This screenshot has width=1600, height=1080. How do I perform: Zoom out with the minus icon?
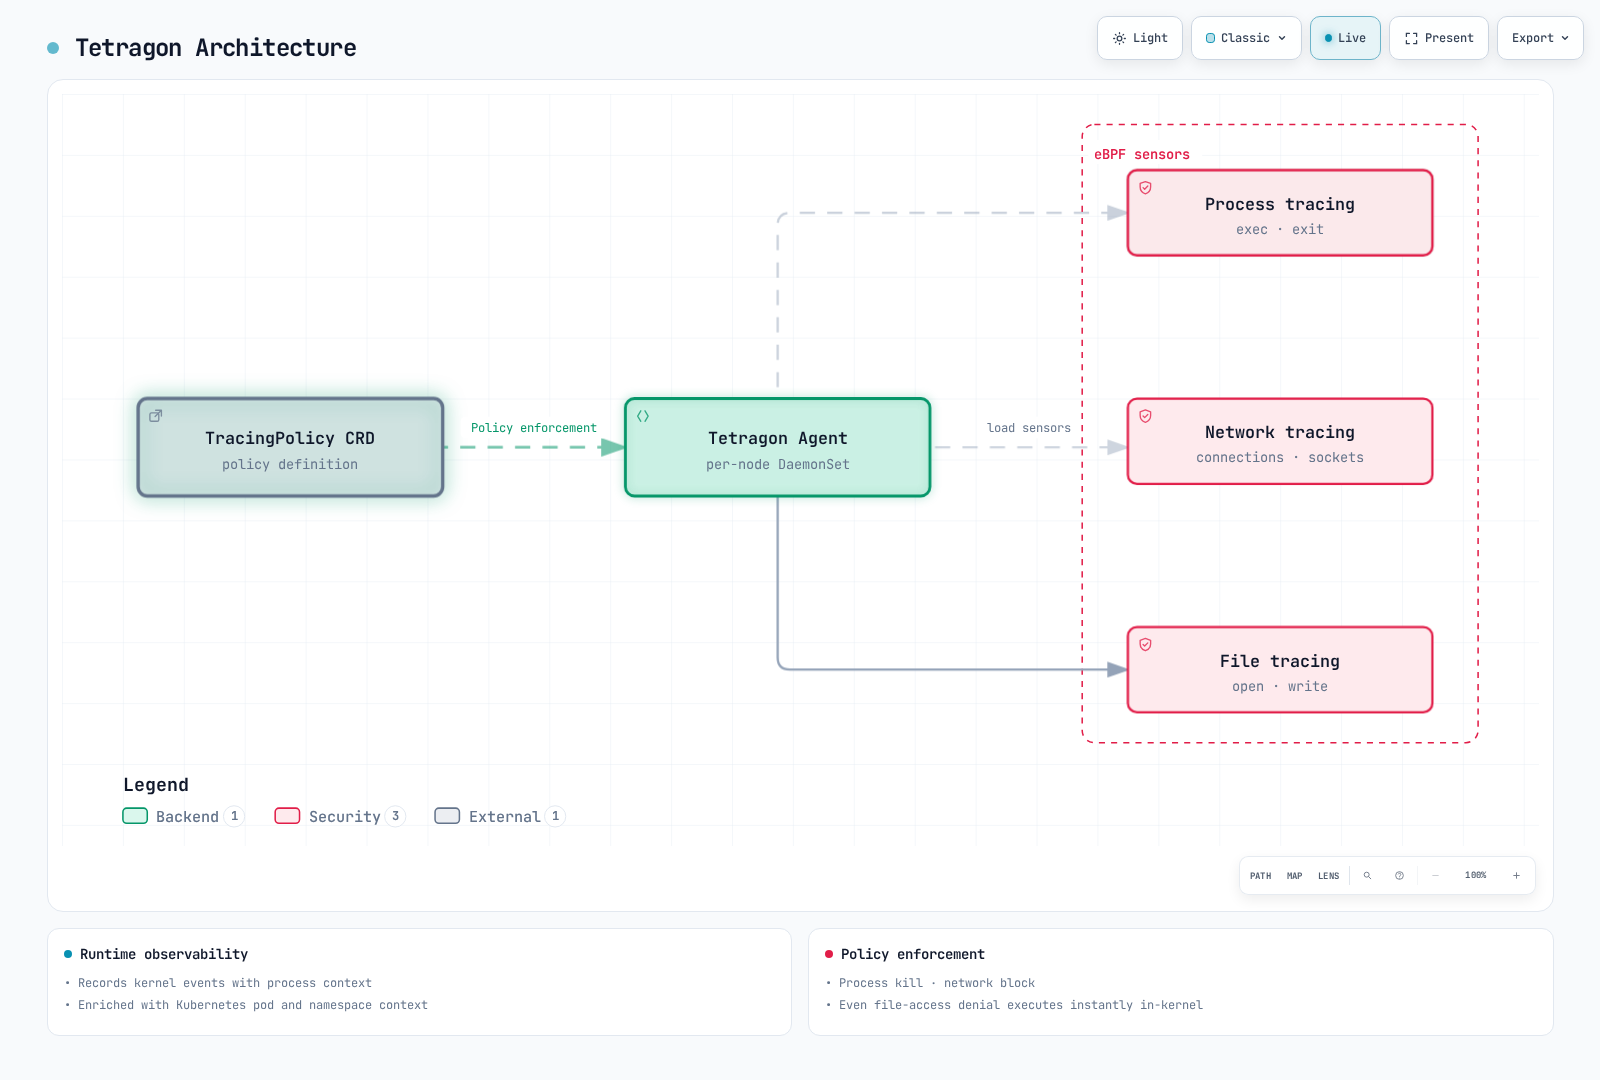[1435, 876]
